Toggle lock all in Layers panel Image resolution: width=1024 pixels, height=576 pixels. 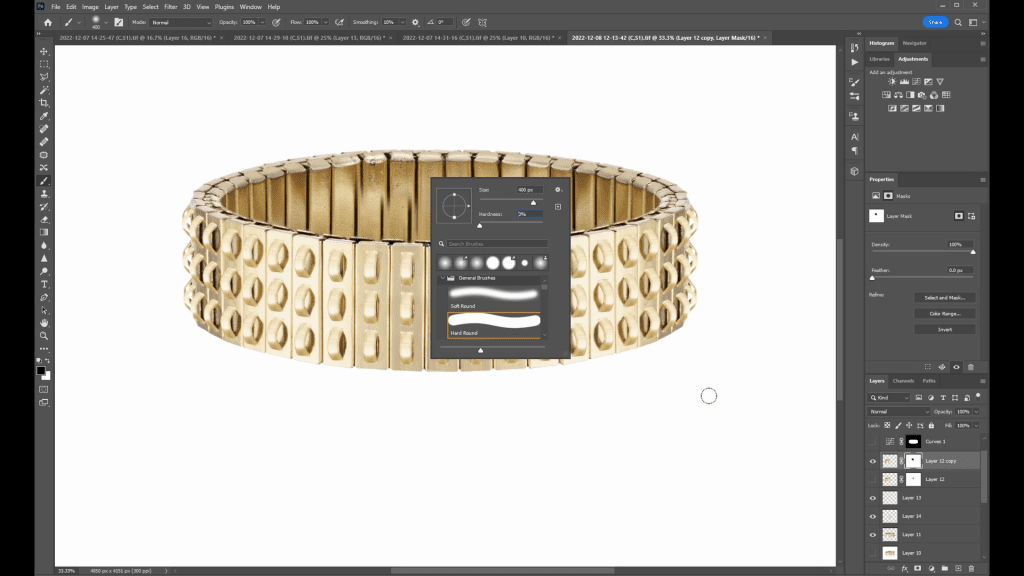(931, 425)
